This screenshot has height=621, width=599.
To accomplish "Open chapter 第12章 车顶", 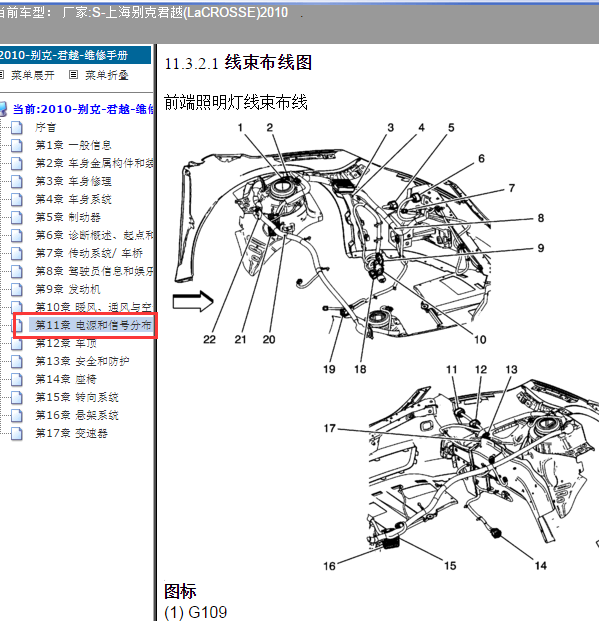I will [66, 343].
